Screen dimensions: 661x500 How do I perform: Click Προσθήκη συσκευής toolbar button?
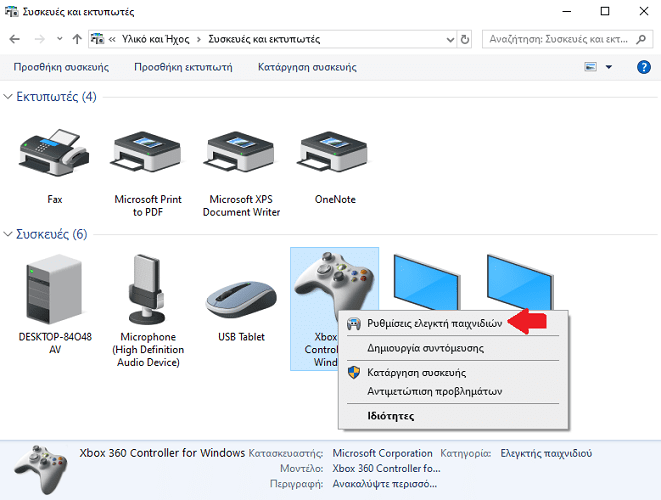click(x=61, y=67)
